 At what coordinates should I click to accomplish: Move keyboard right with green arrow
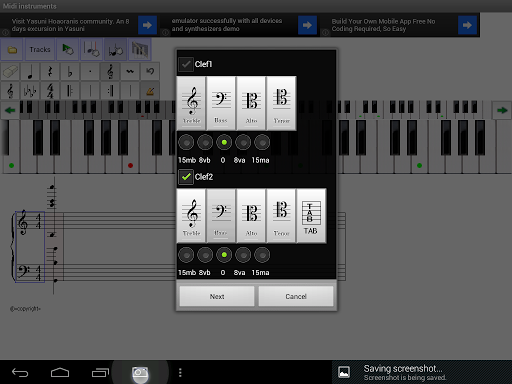coord(502,110)
